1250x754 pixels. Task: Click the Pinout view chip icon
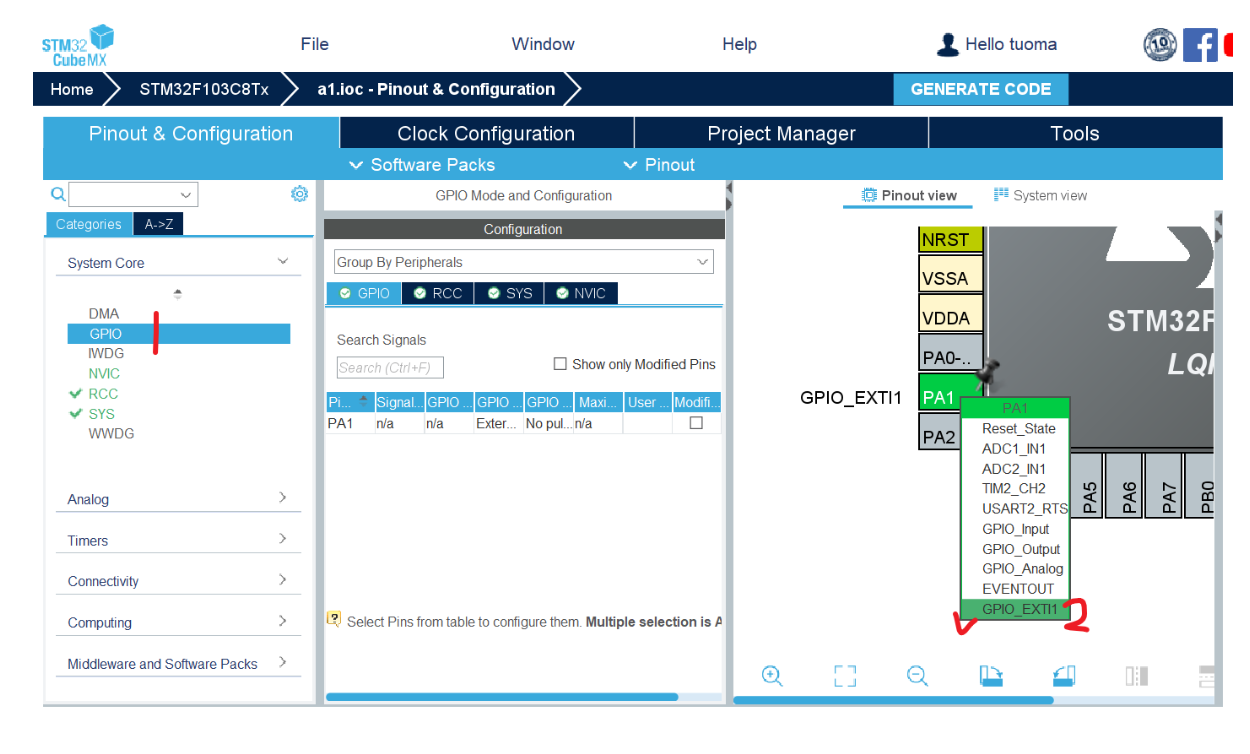coord(869,195)
